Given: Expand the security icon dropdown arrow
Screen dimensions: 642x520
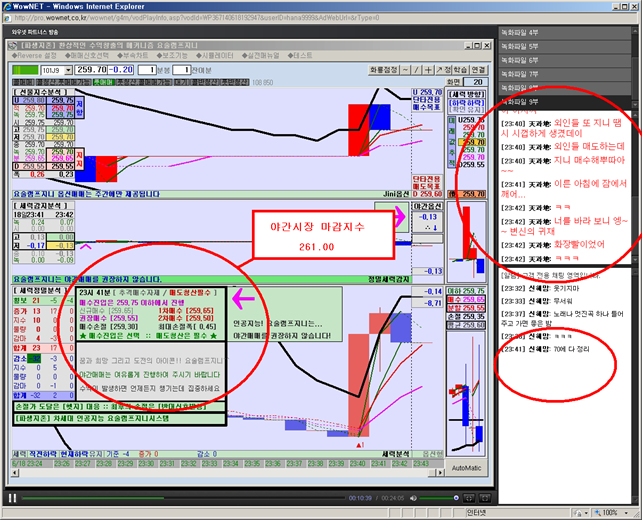Looking at the screenshot, I should [x=586, y=513].
